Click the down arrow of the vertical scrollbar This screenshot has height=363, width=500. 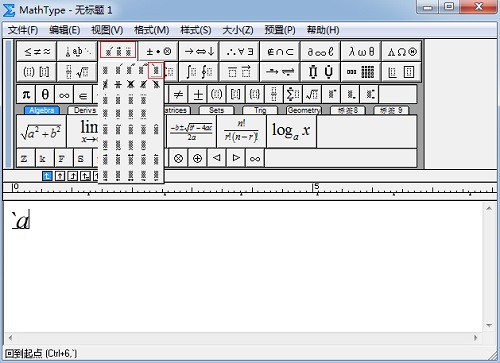489,325
